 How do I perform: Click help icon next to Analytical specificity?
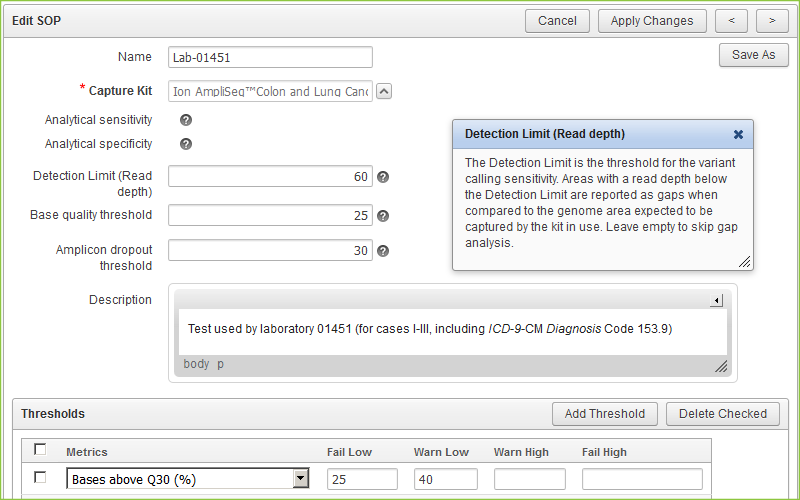pyautogui.click(x=186, y=144)
